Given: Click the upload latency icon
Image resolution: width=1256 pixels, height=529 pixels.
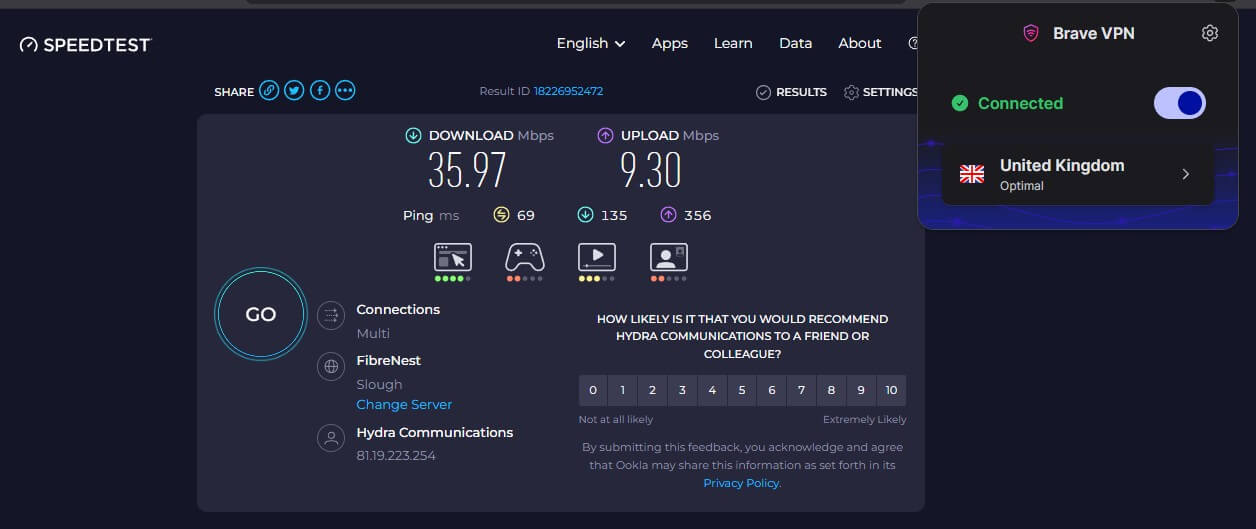Looking at the screenshot, I should pyautogui.click(x=668, y=215).
